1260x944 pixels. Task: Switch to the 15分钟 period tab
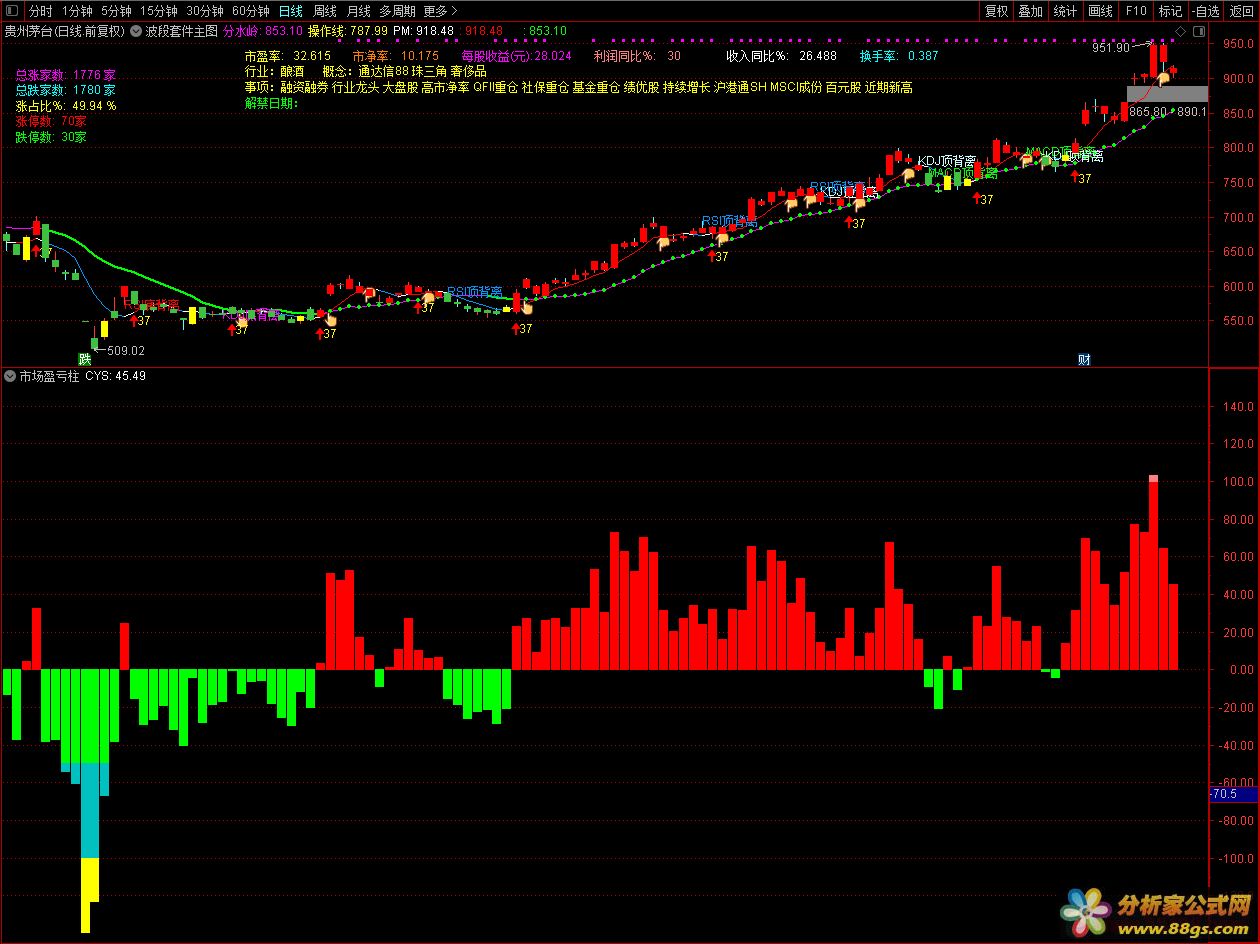tap(158, 11)
